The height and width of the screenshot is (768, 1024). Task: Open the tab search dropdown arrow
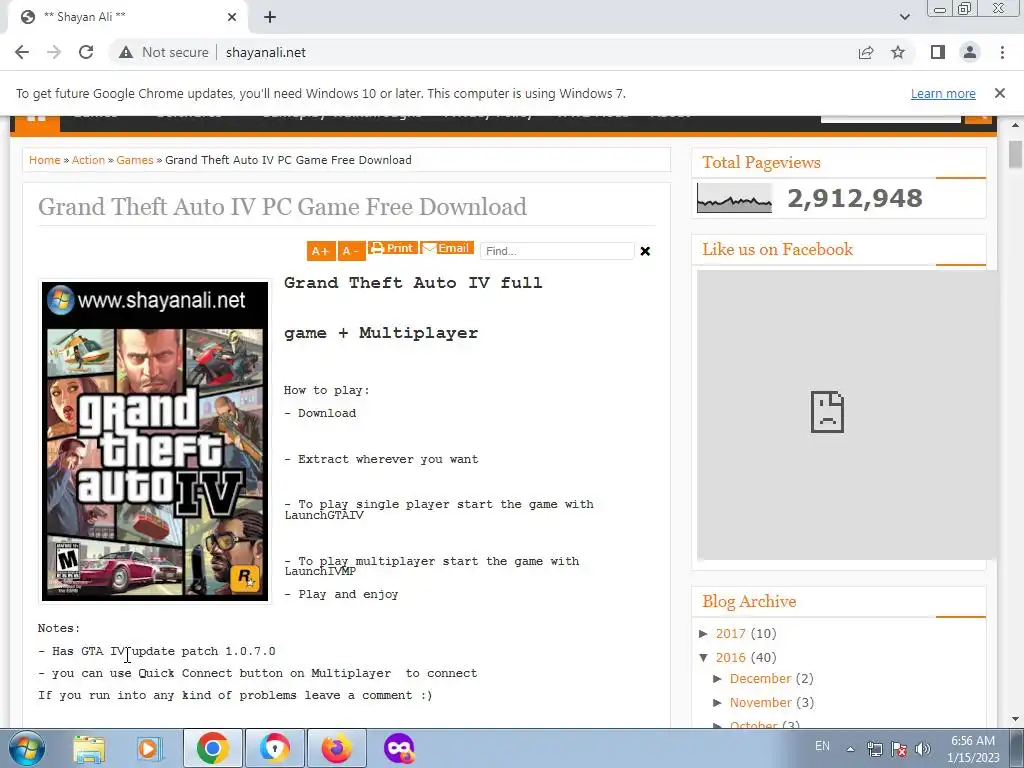click(904, 17)
